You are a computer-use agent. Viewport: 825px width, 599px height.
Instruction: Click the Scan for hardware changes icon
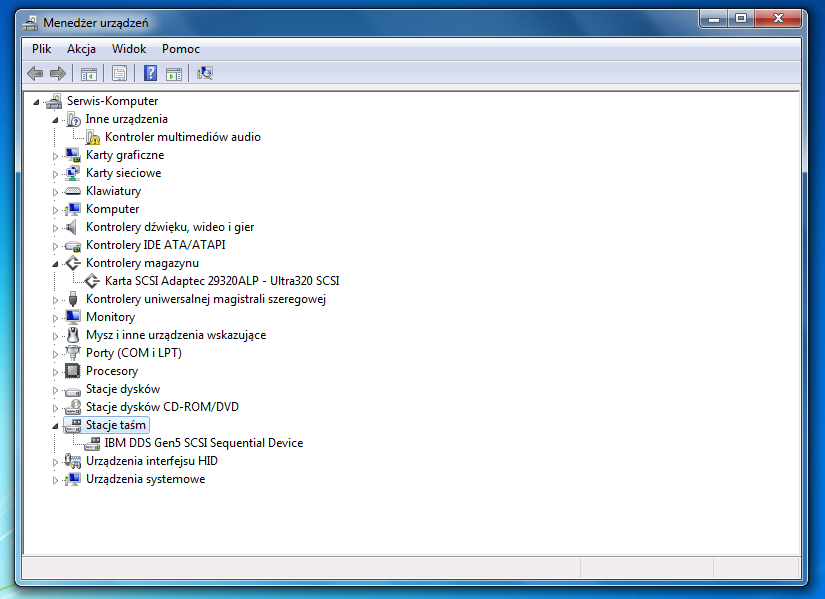click(205, 73)
